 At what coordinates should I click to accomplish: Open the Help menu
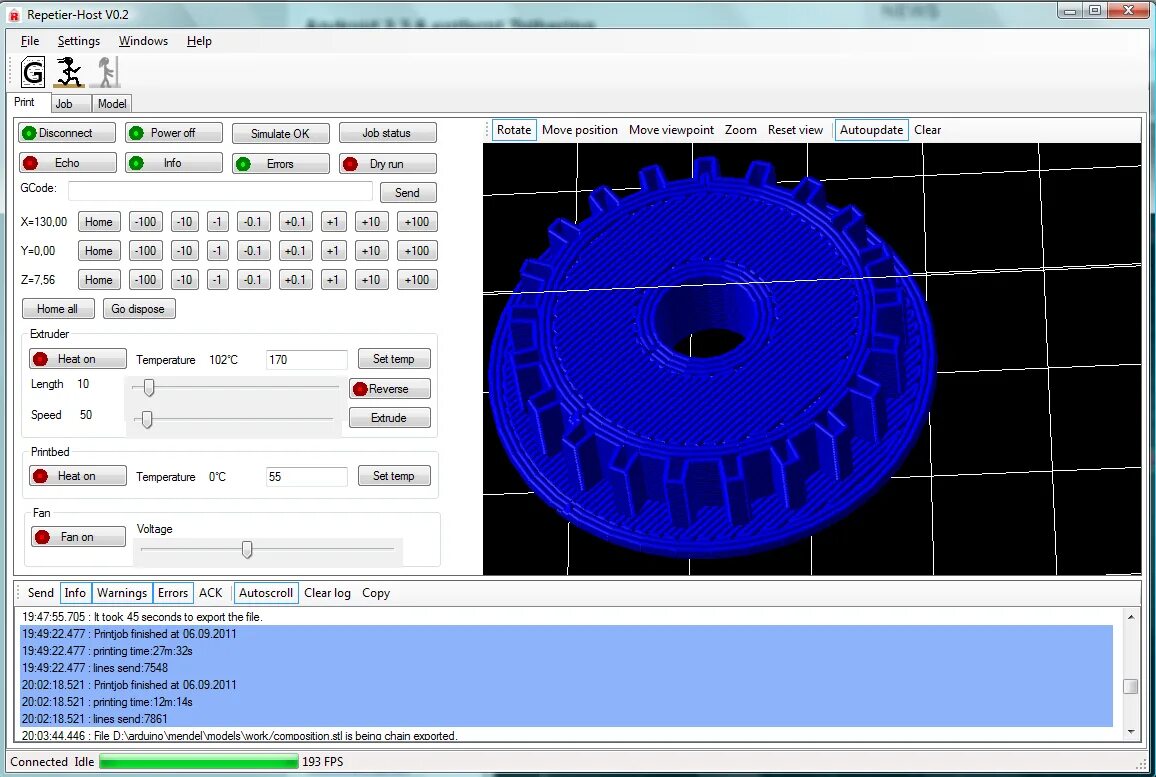point(199,41)
